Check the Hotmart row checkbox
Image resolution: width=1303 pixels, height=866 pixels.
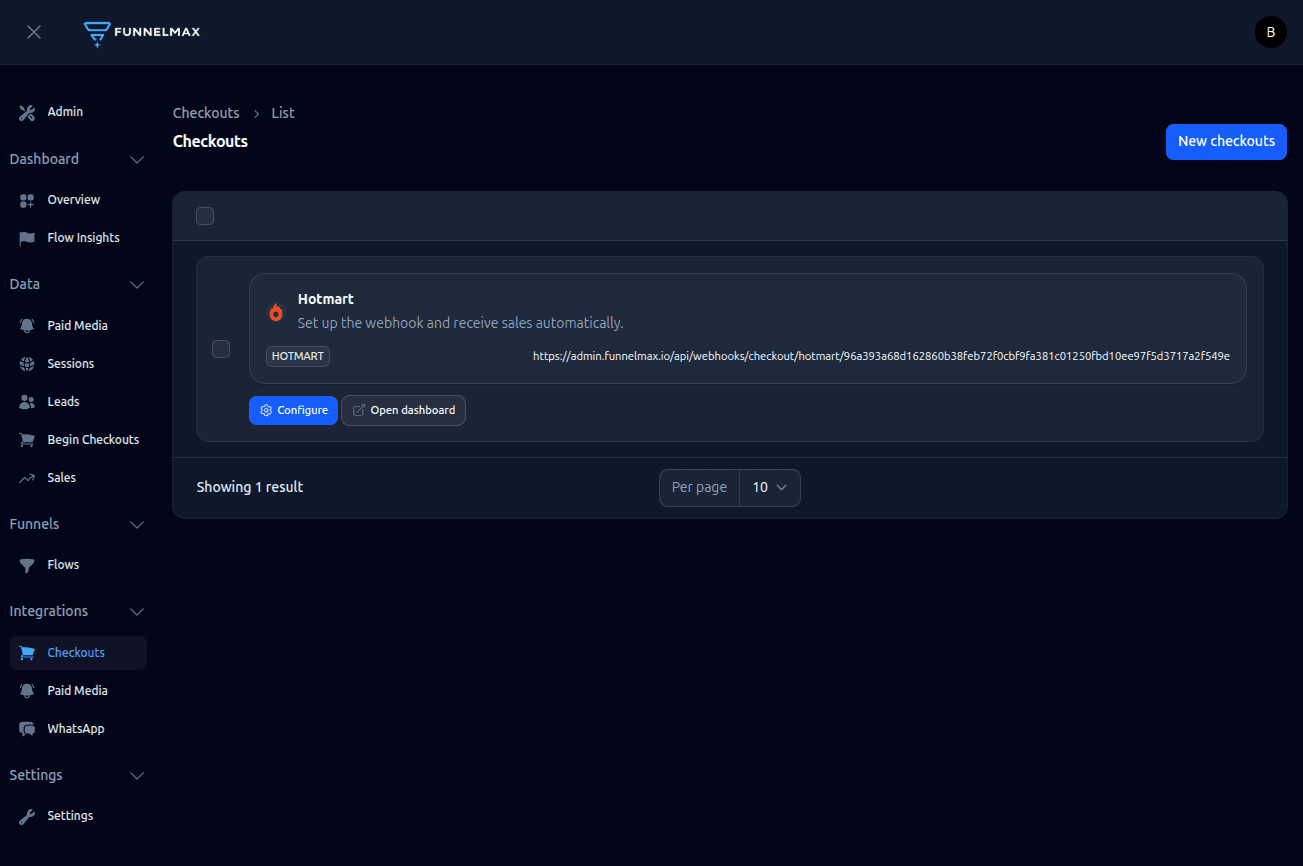[x=221, y=349]
